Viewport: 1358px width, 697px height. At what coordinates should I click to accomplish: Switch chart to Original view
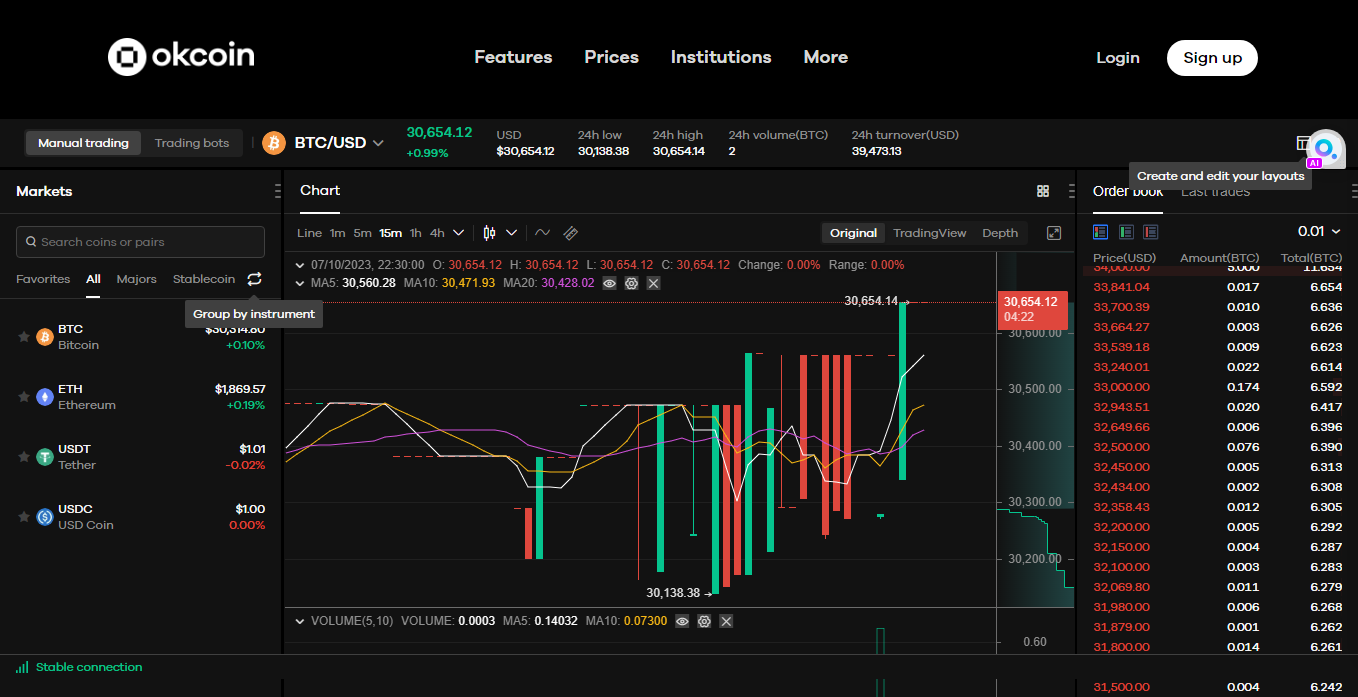coord(853,233)
